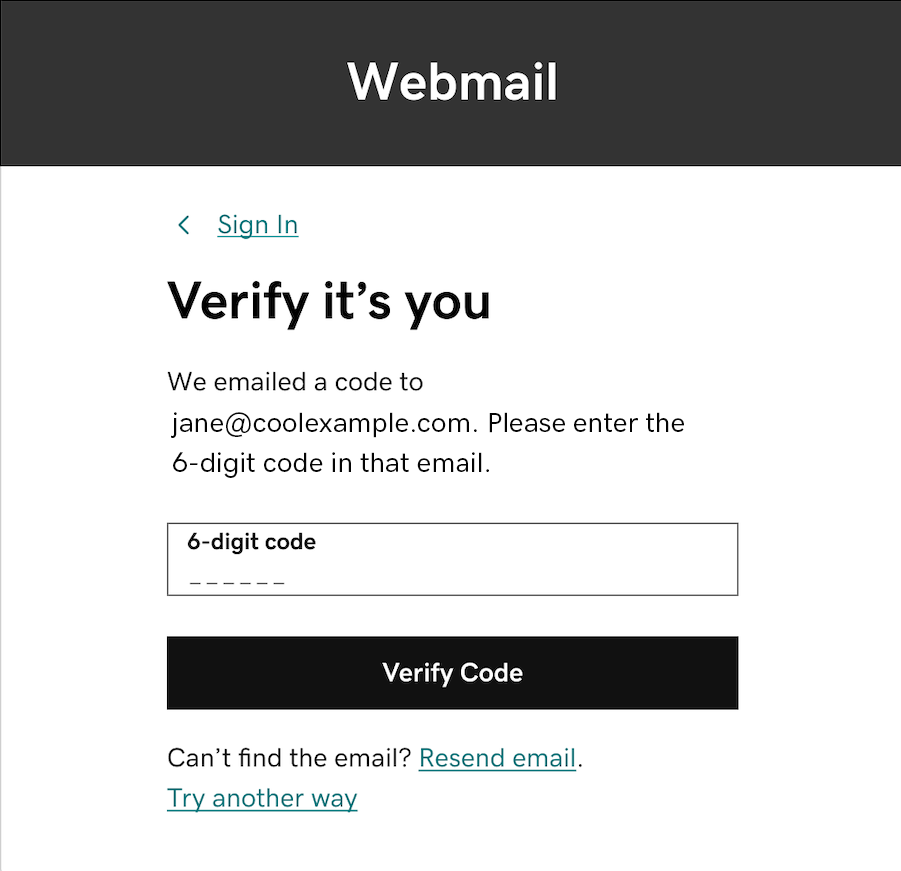
Task: Open the Sign In page
Action: pyautogui.click(x=257, y=225)
